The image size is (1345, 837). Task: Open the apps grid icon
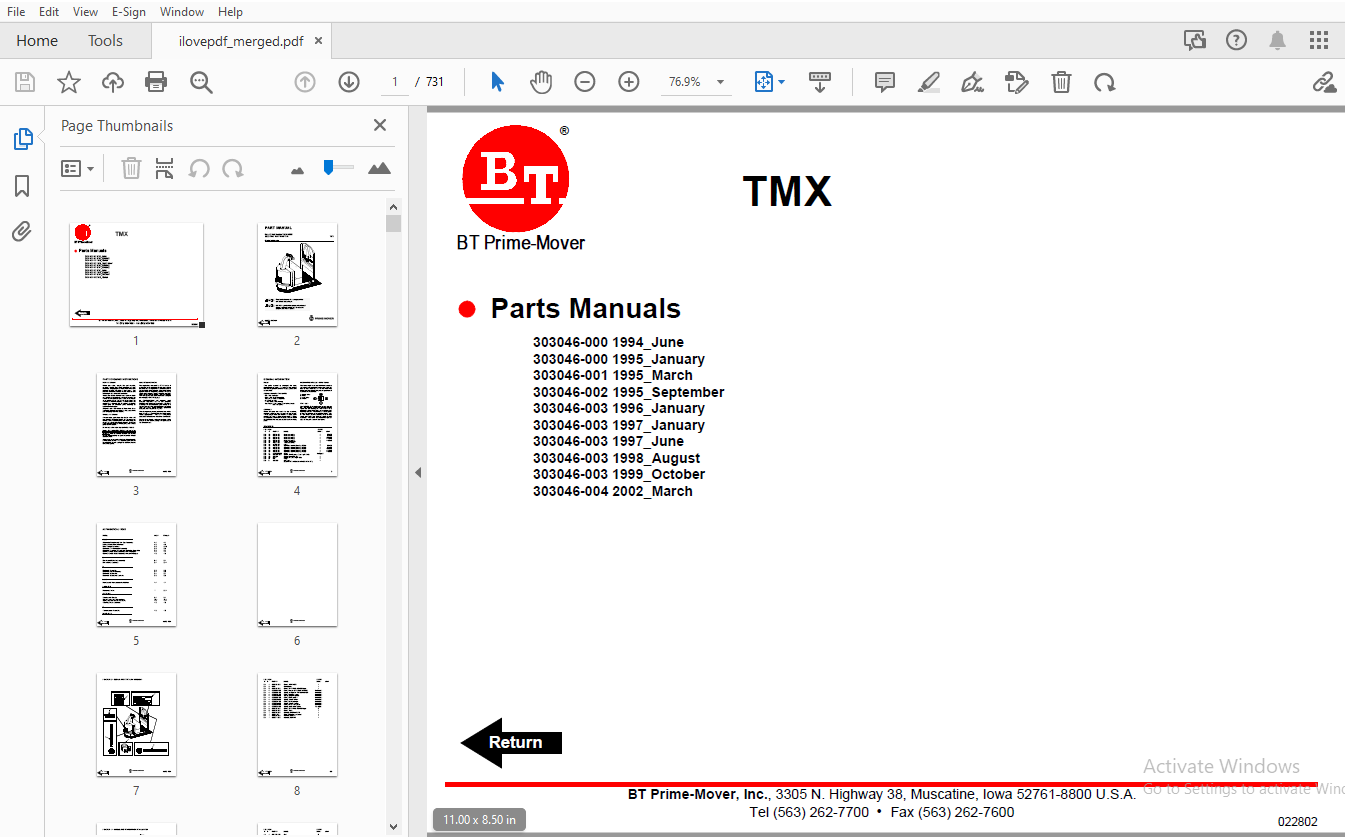1319,40
